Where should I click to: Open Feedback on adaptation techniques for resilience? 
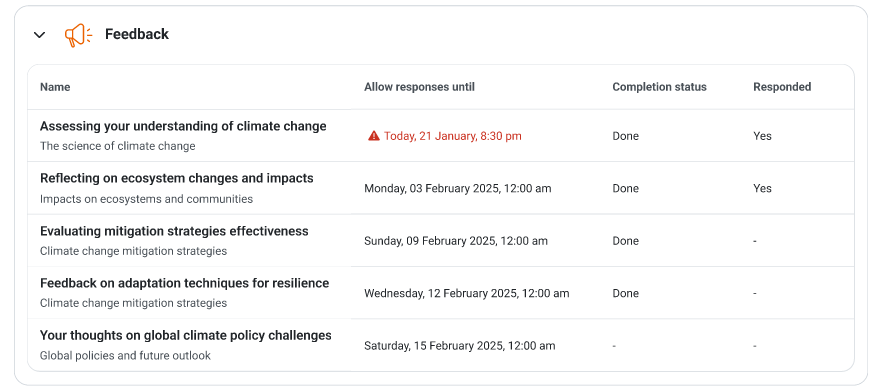click(x=184, y=283)
